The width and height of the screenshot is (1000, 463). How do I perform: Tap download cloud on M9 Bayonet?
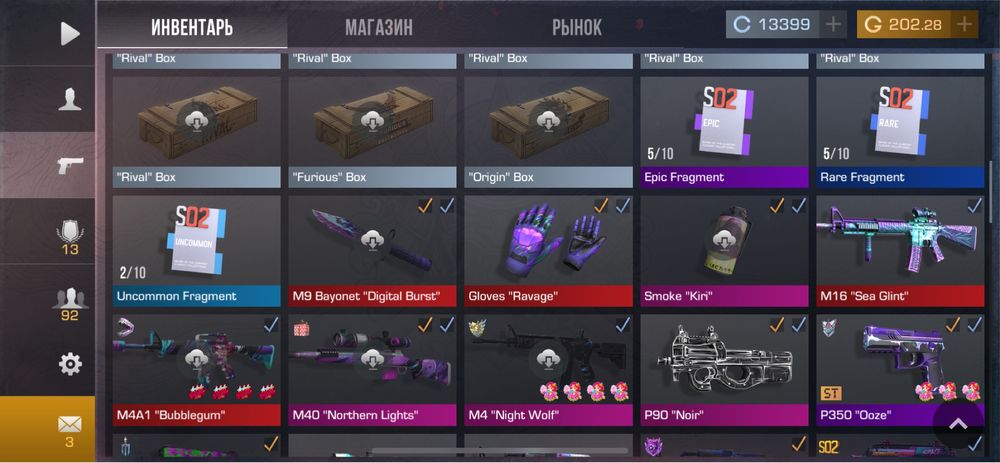tap(372, 241)
